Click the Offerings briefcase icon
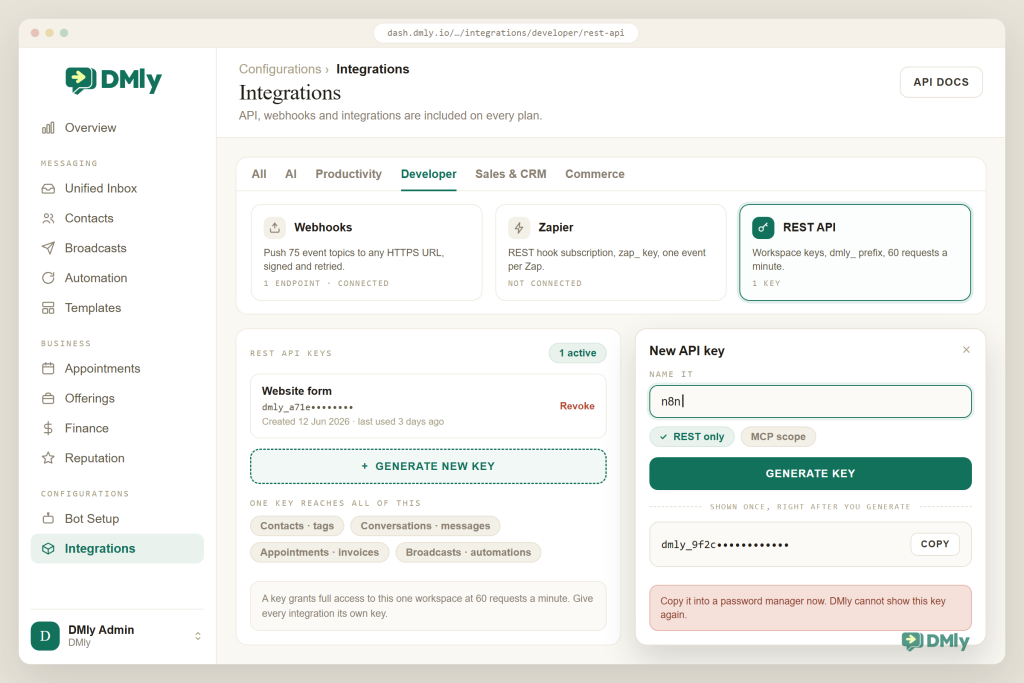Image resolution: width=1024 pixels, height=683 pixels. click(48, 398)
